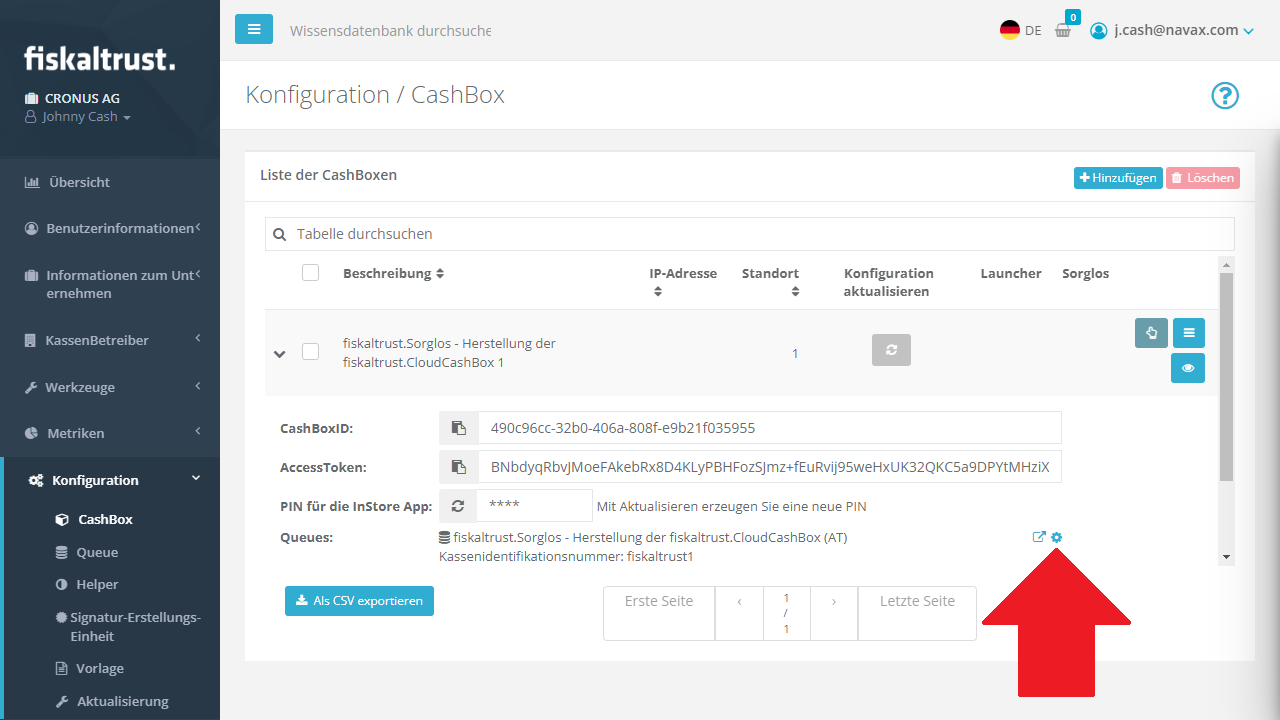This screenshot has height=720, width=1280.
Task: Open queue settings gear icon
Action: click(x=1057, y=537)
